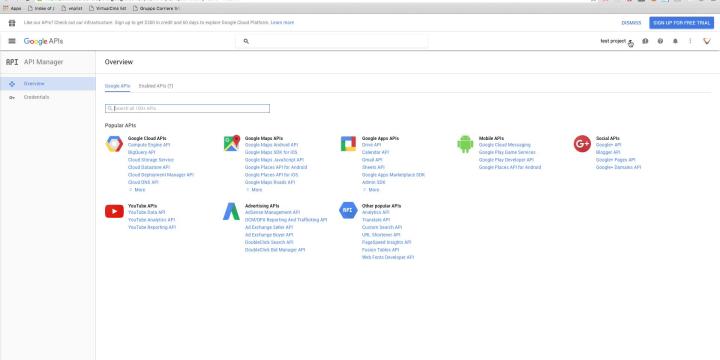Click the SIGN UP FOR FREE TRIAL button

point(681,23)
